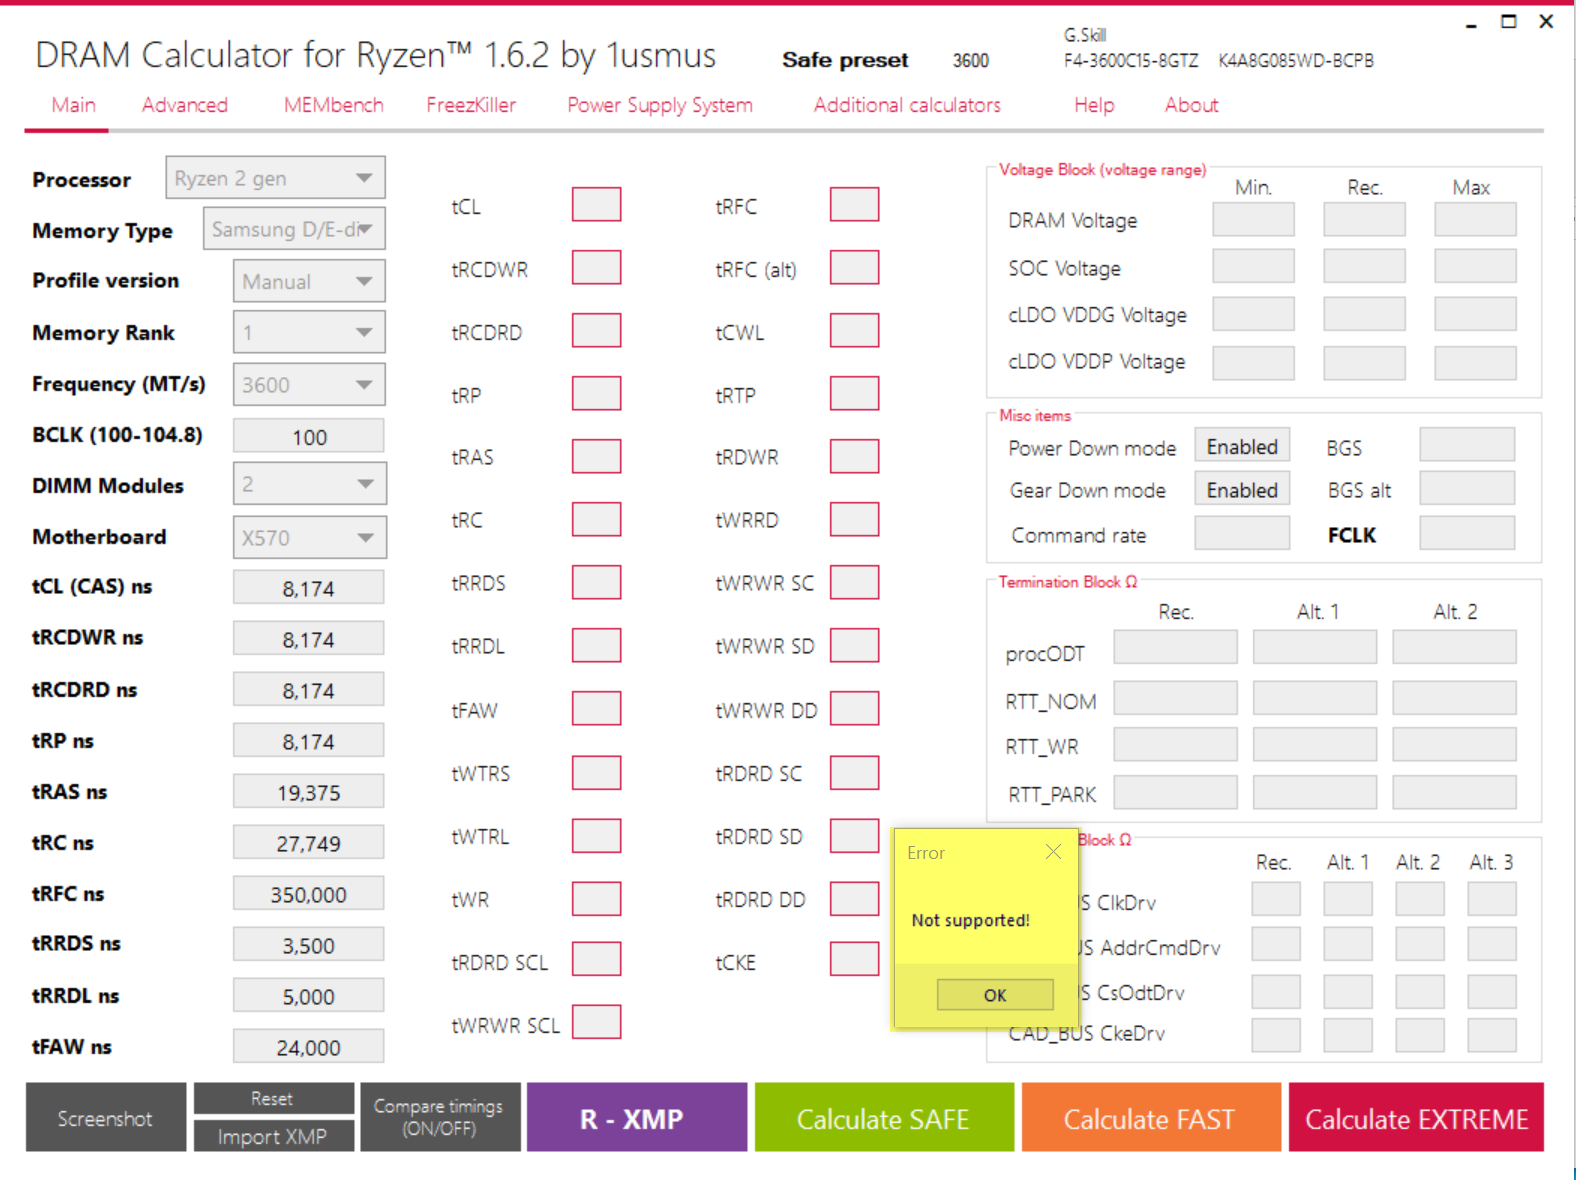Click the Screenshot button
The image size is (1576, 1180).
(106, 1117)
